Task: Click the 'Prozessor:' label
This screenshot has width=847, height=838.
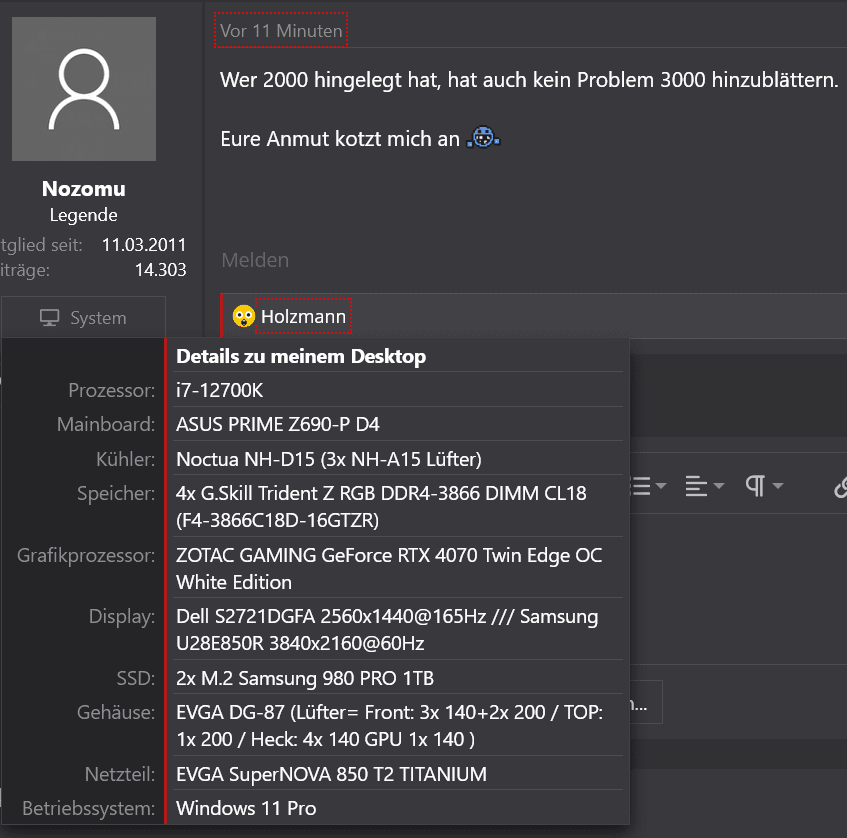Action: coord(111,390)
